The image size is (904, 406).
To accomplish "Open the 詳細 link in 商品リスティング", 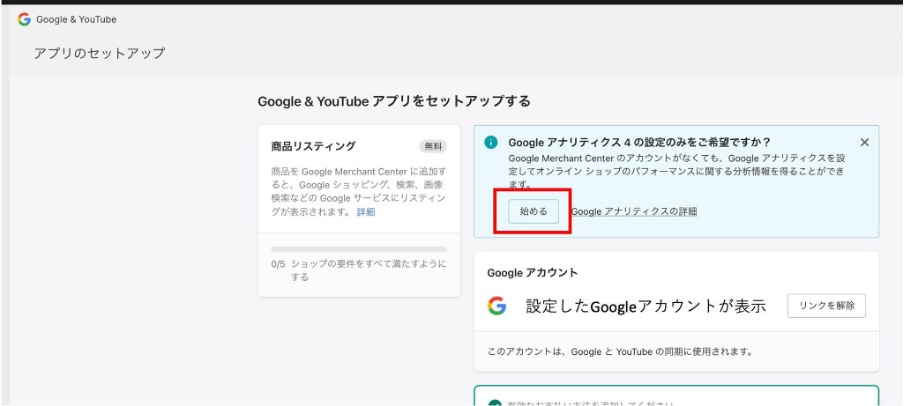I will pyautogui.click(x=366, y=212).
